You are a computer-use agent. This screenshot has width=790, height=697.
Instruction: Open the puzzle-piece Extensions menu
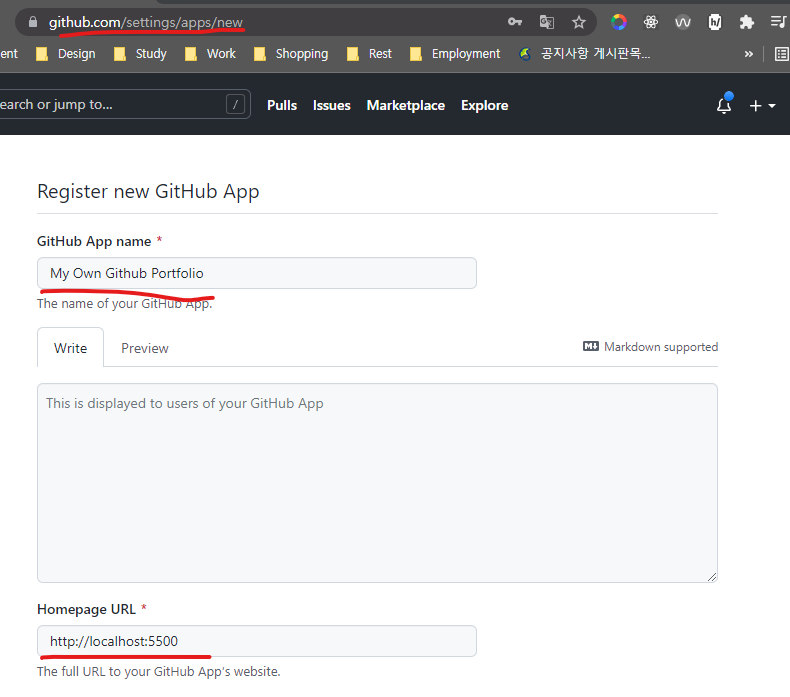click(746, 22)
